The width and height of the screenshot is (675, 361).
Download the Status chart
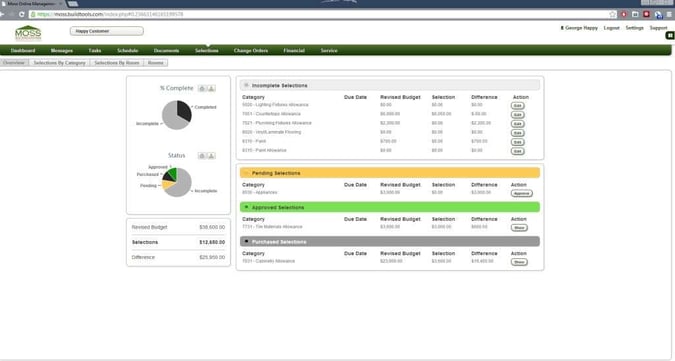(211, 156)
